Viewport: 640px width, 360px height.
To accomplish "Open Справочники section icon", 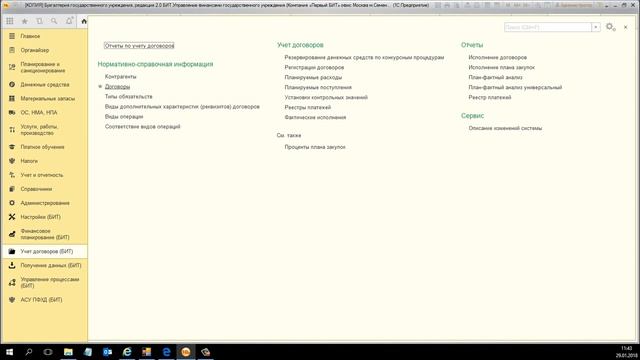I will pos(12,189).
